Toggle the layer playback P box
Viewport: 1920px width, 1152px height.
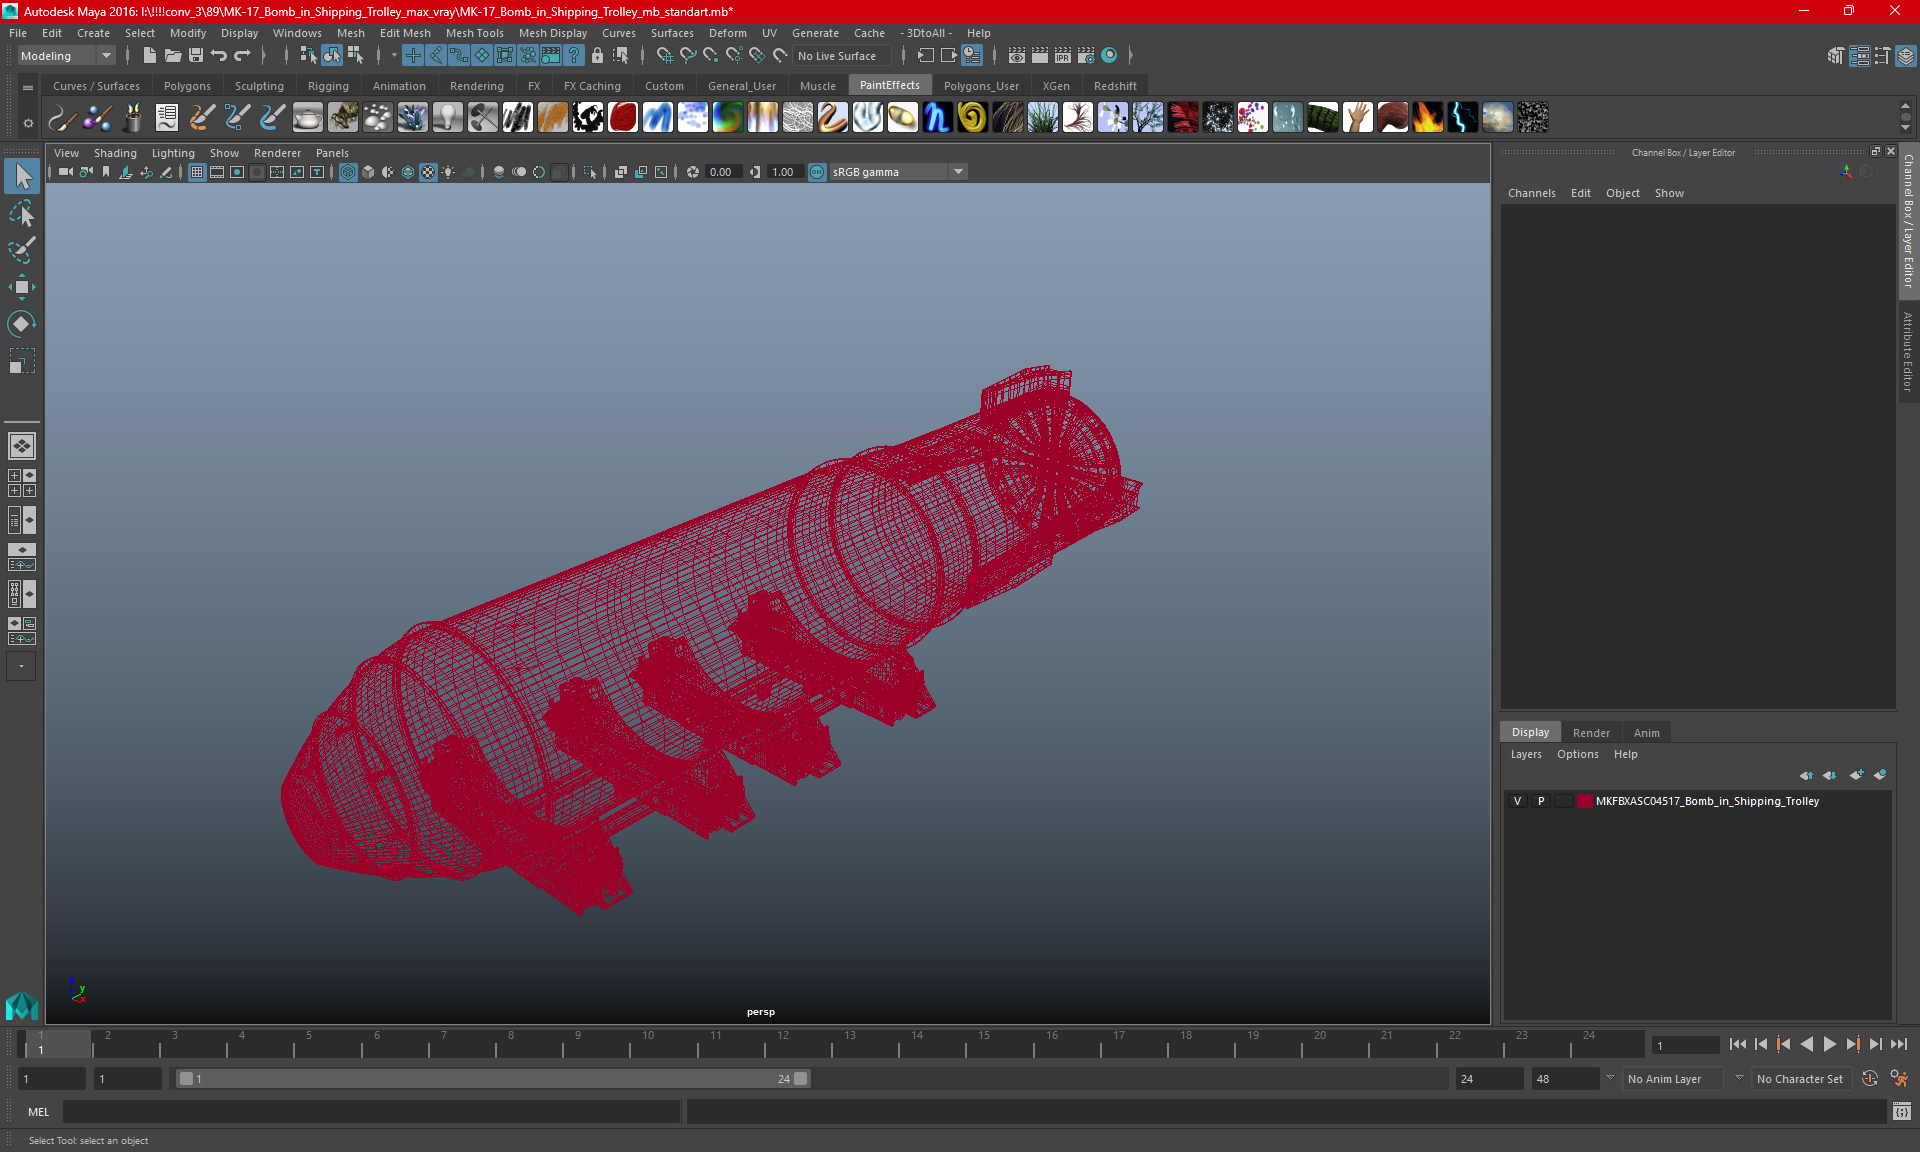[1541, 801]
